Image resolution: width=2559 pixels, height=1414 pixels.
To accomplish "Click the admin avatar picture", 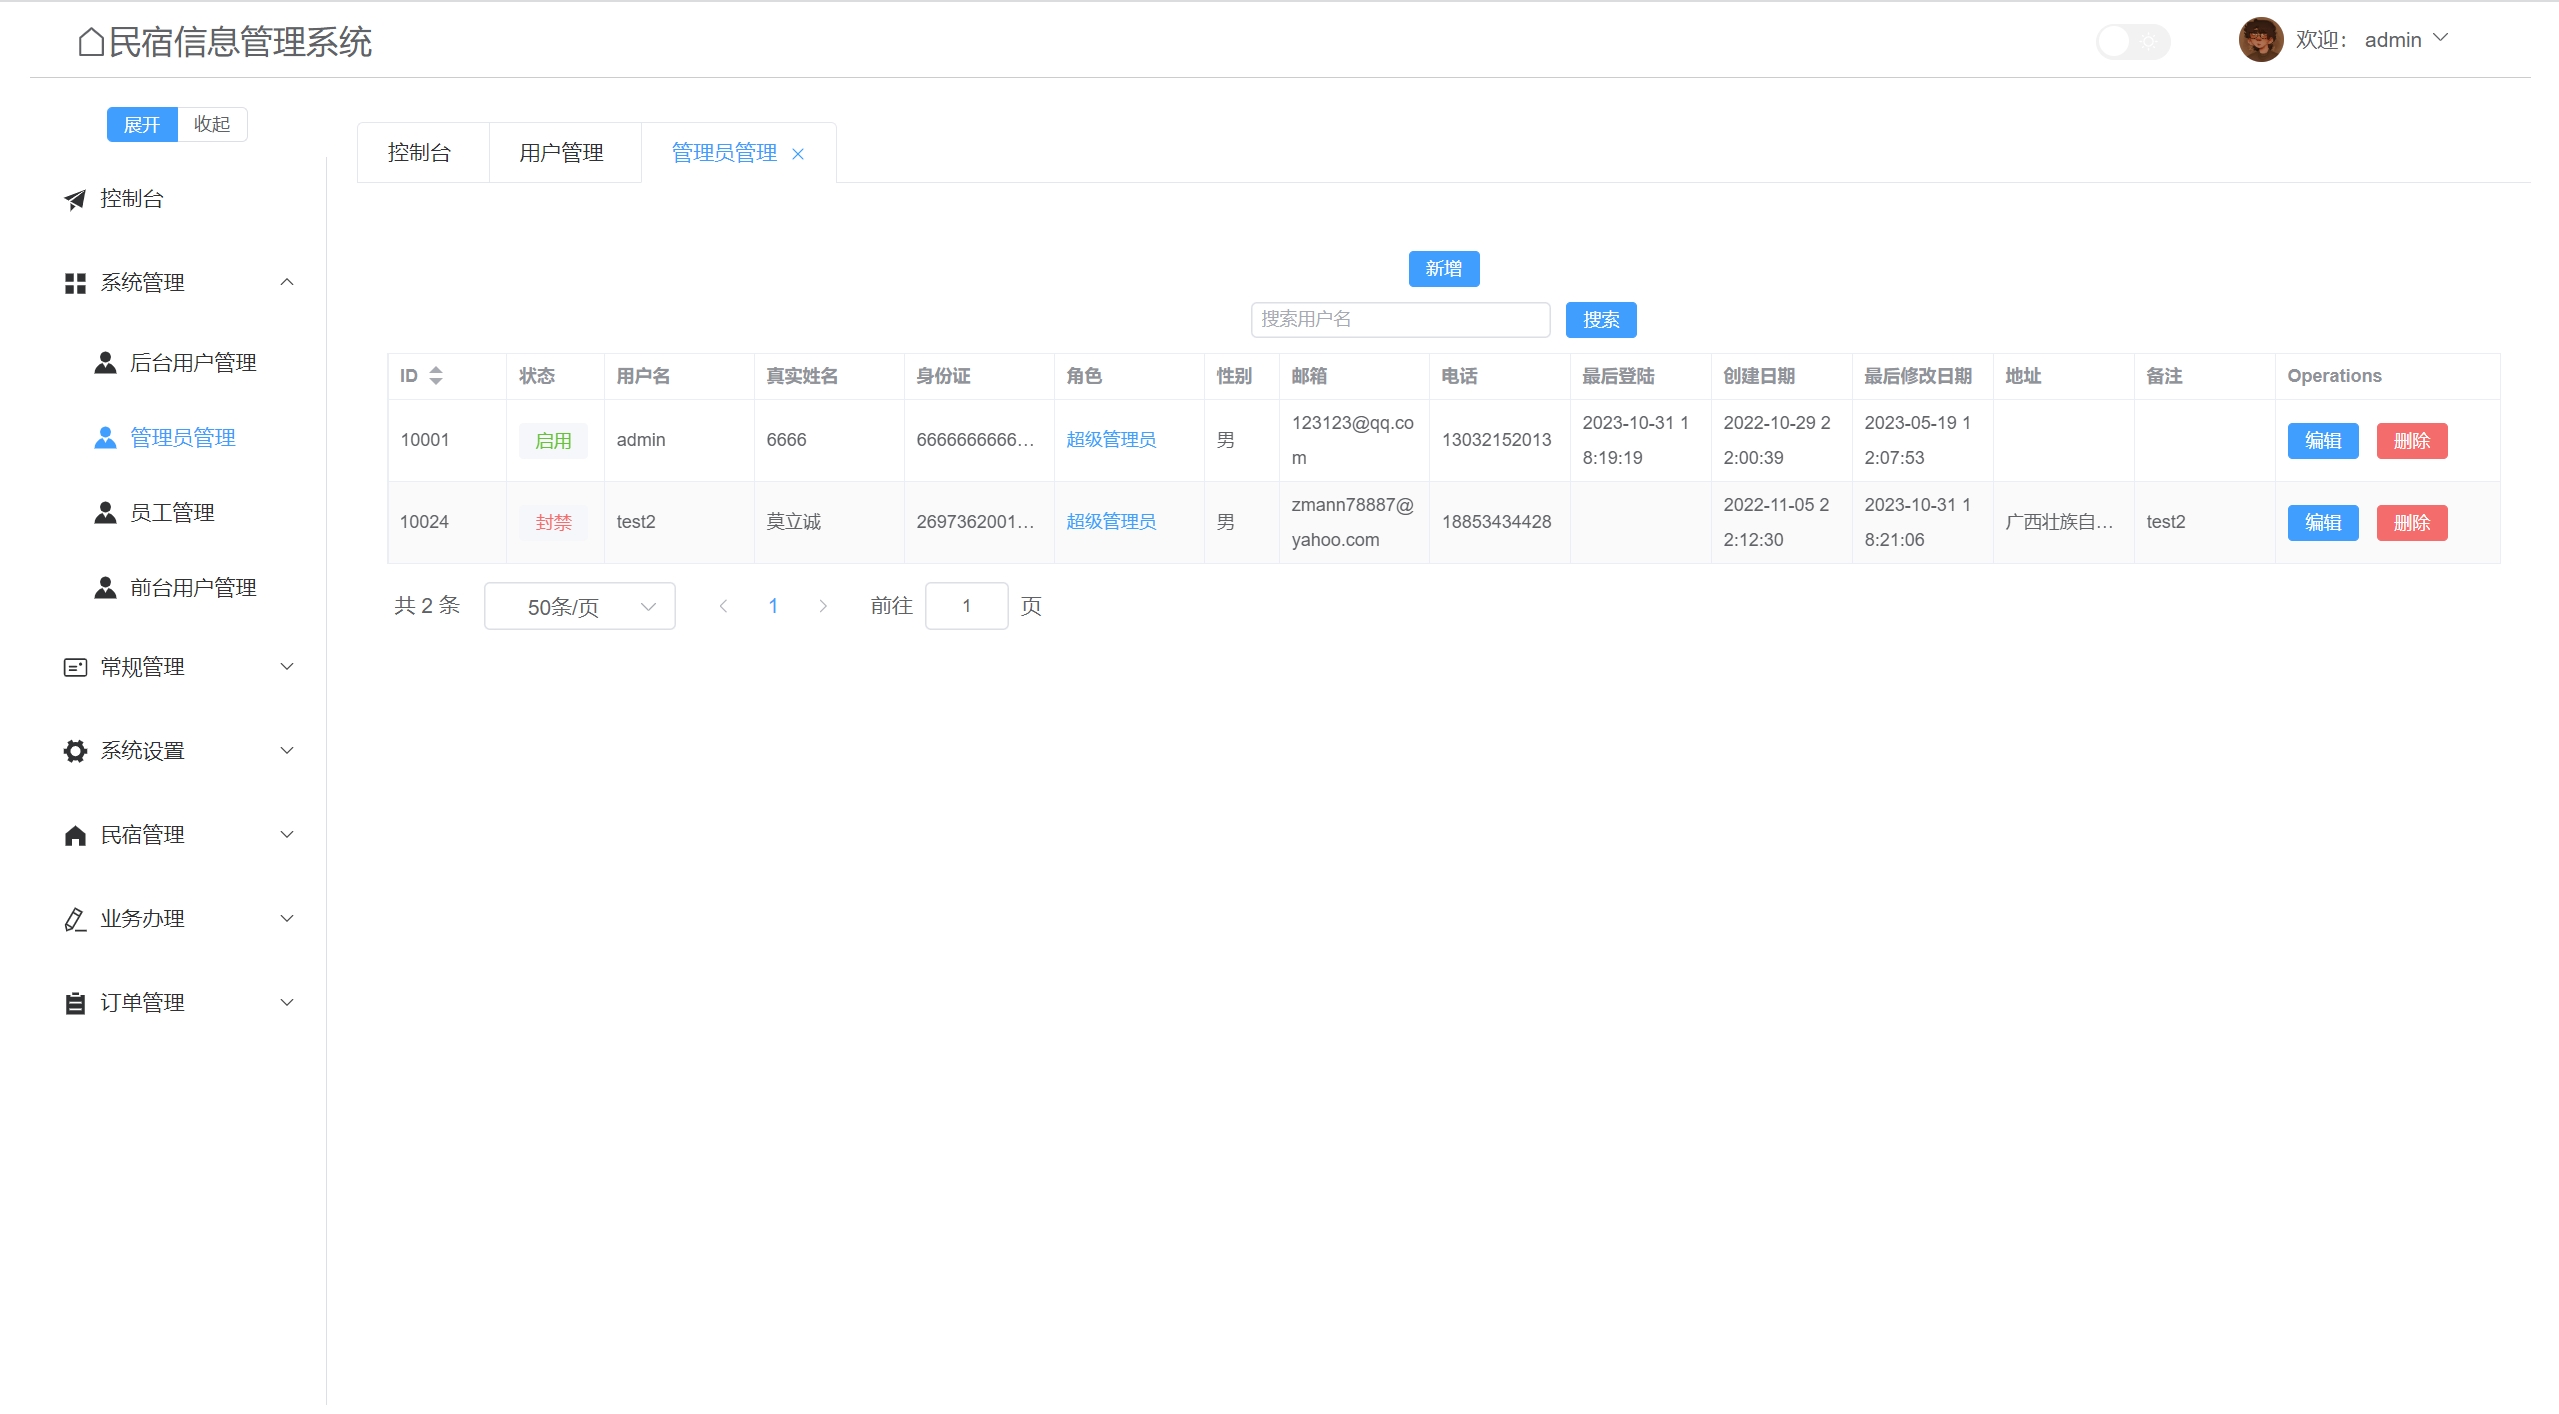I will [x=2260, y=40].
